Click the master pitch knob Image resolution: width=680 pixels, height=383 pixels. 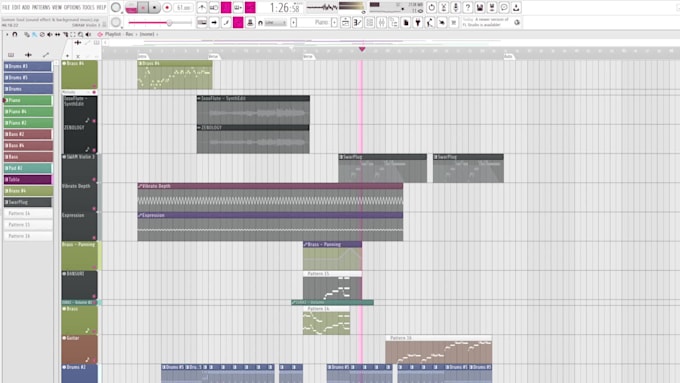coord(116,23)
